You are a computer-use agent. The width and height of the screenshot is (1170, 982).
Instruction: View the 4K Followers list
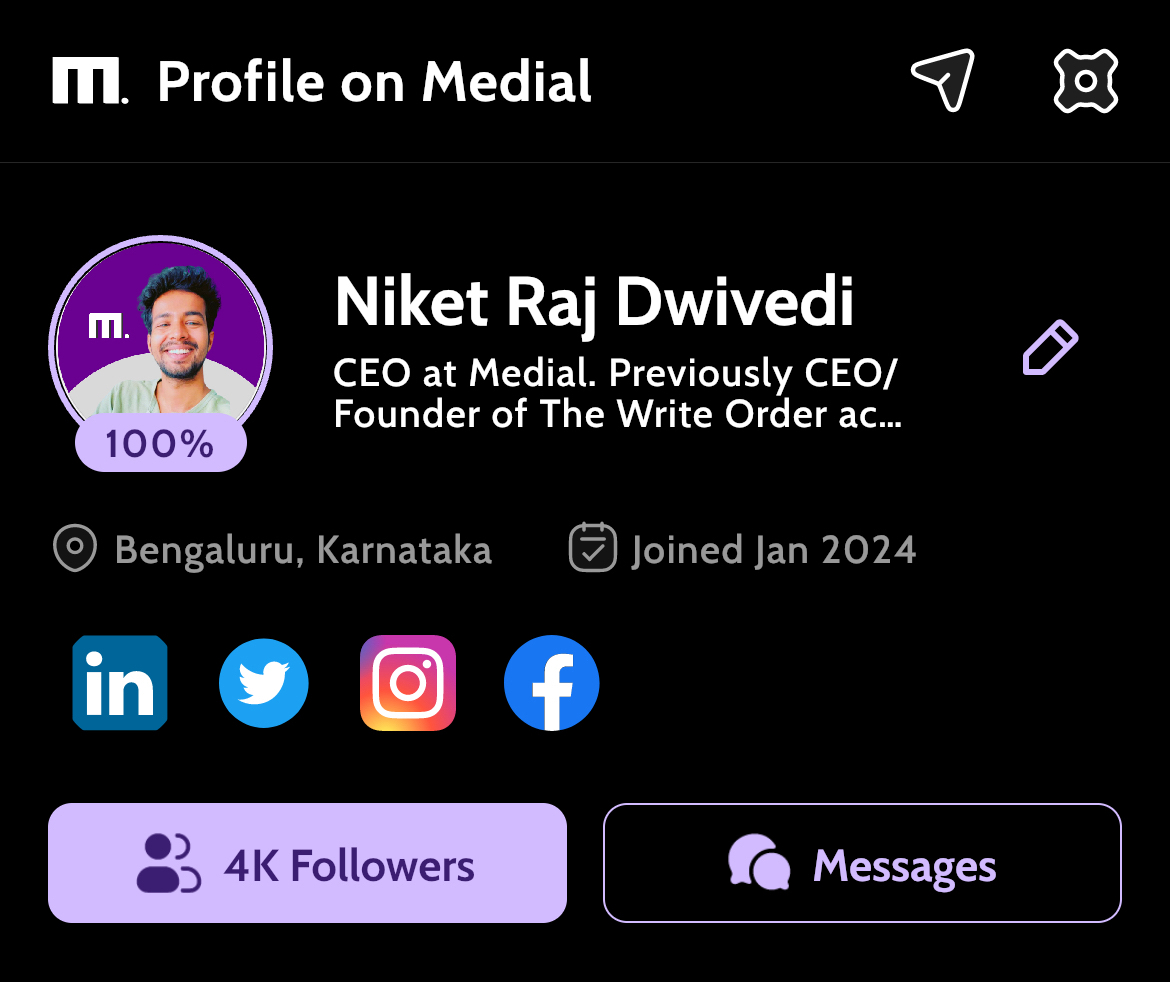point(307,863)
